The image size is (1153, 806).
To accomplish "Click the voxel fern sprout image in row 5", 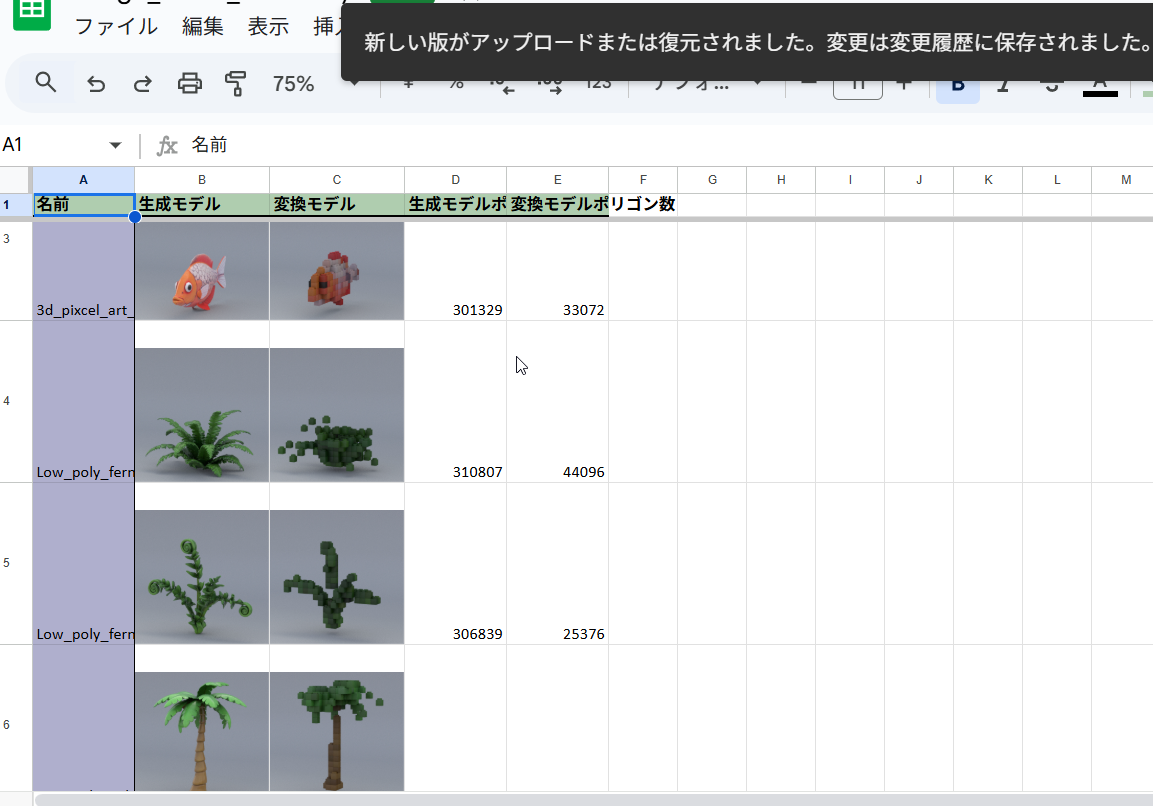I will (x=337, y=577).
